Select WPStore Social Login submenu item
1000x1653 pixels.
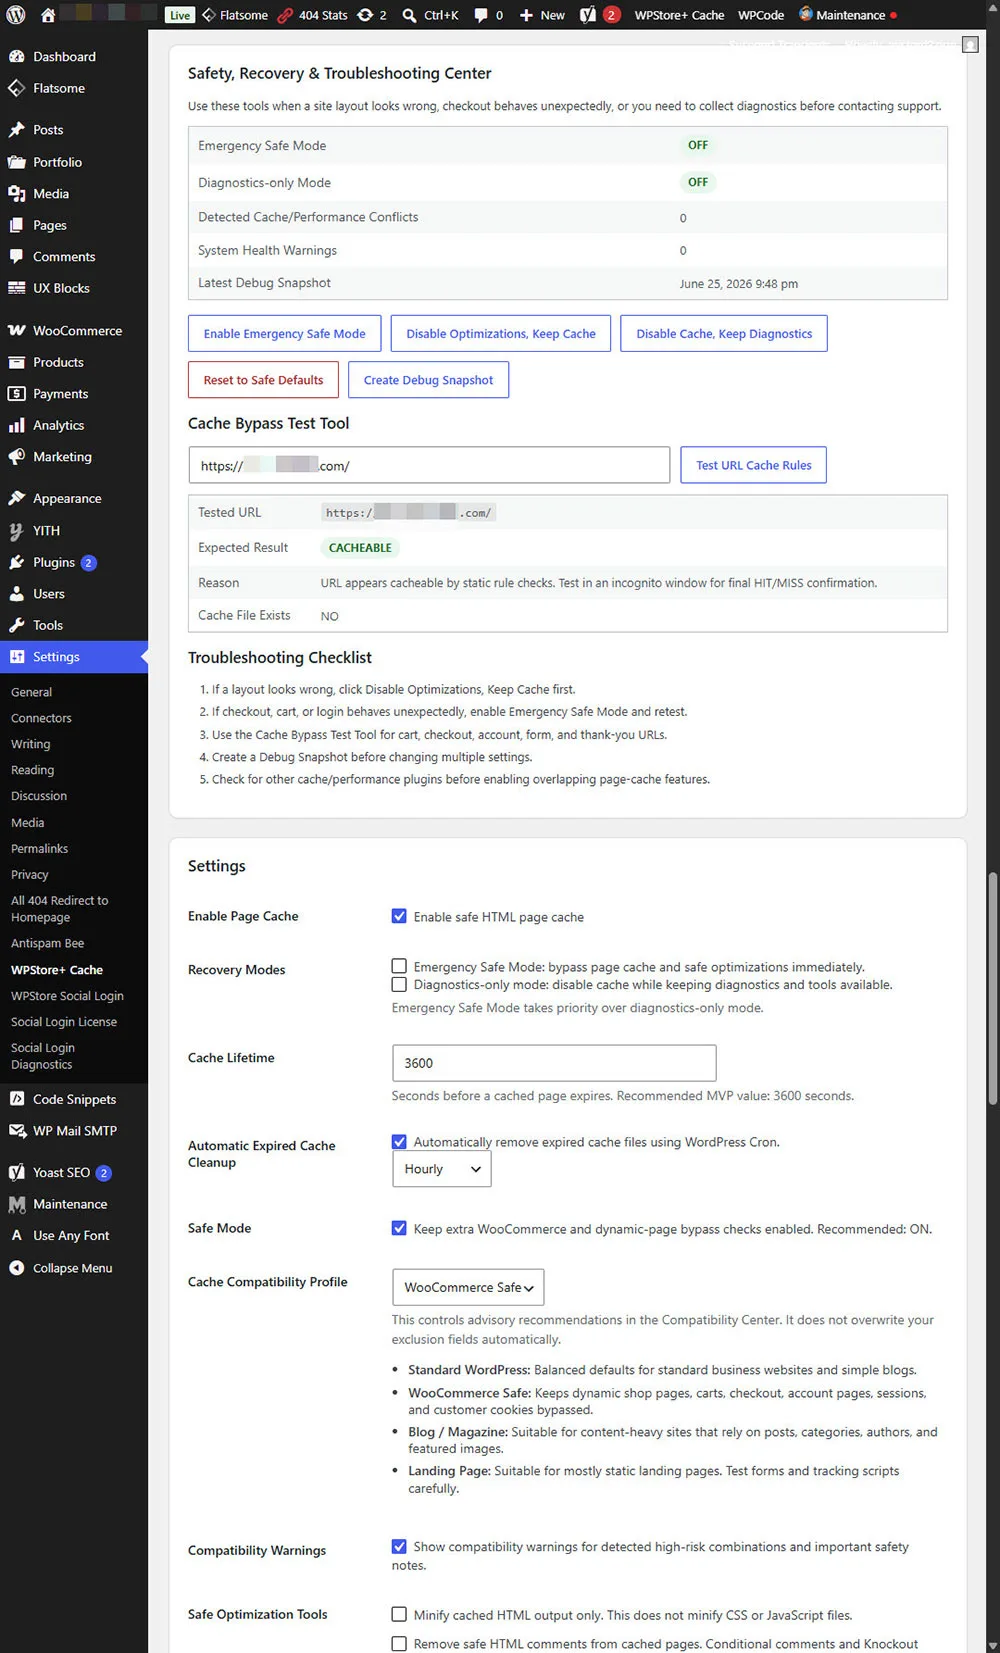pyautogui.click(x=67, y=996)
